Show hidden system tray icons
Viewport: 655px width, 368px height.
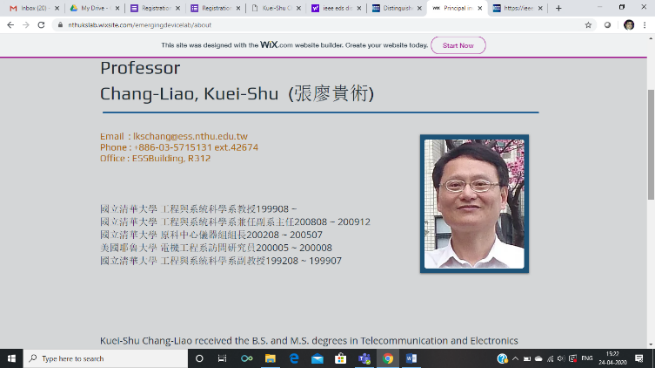(x=515, y=358)
